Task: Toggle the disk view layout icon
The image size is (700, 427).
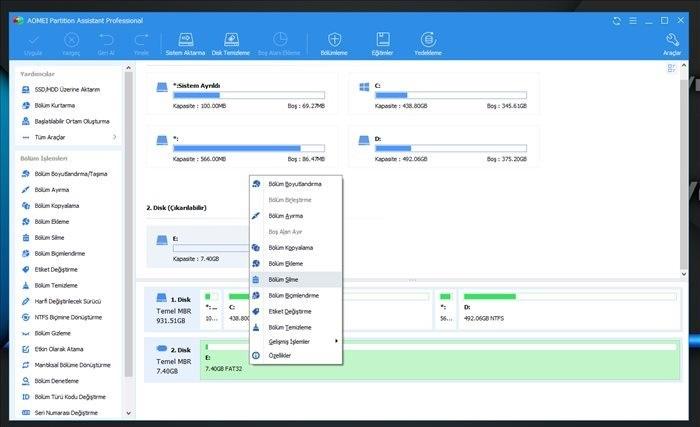Action: 672,69
